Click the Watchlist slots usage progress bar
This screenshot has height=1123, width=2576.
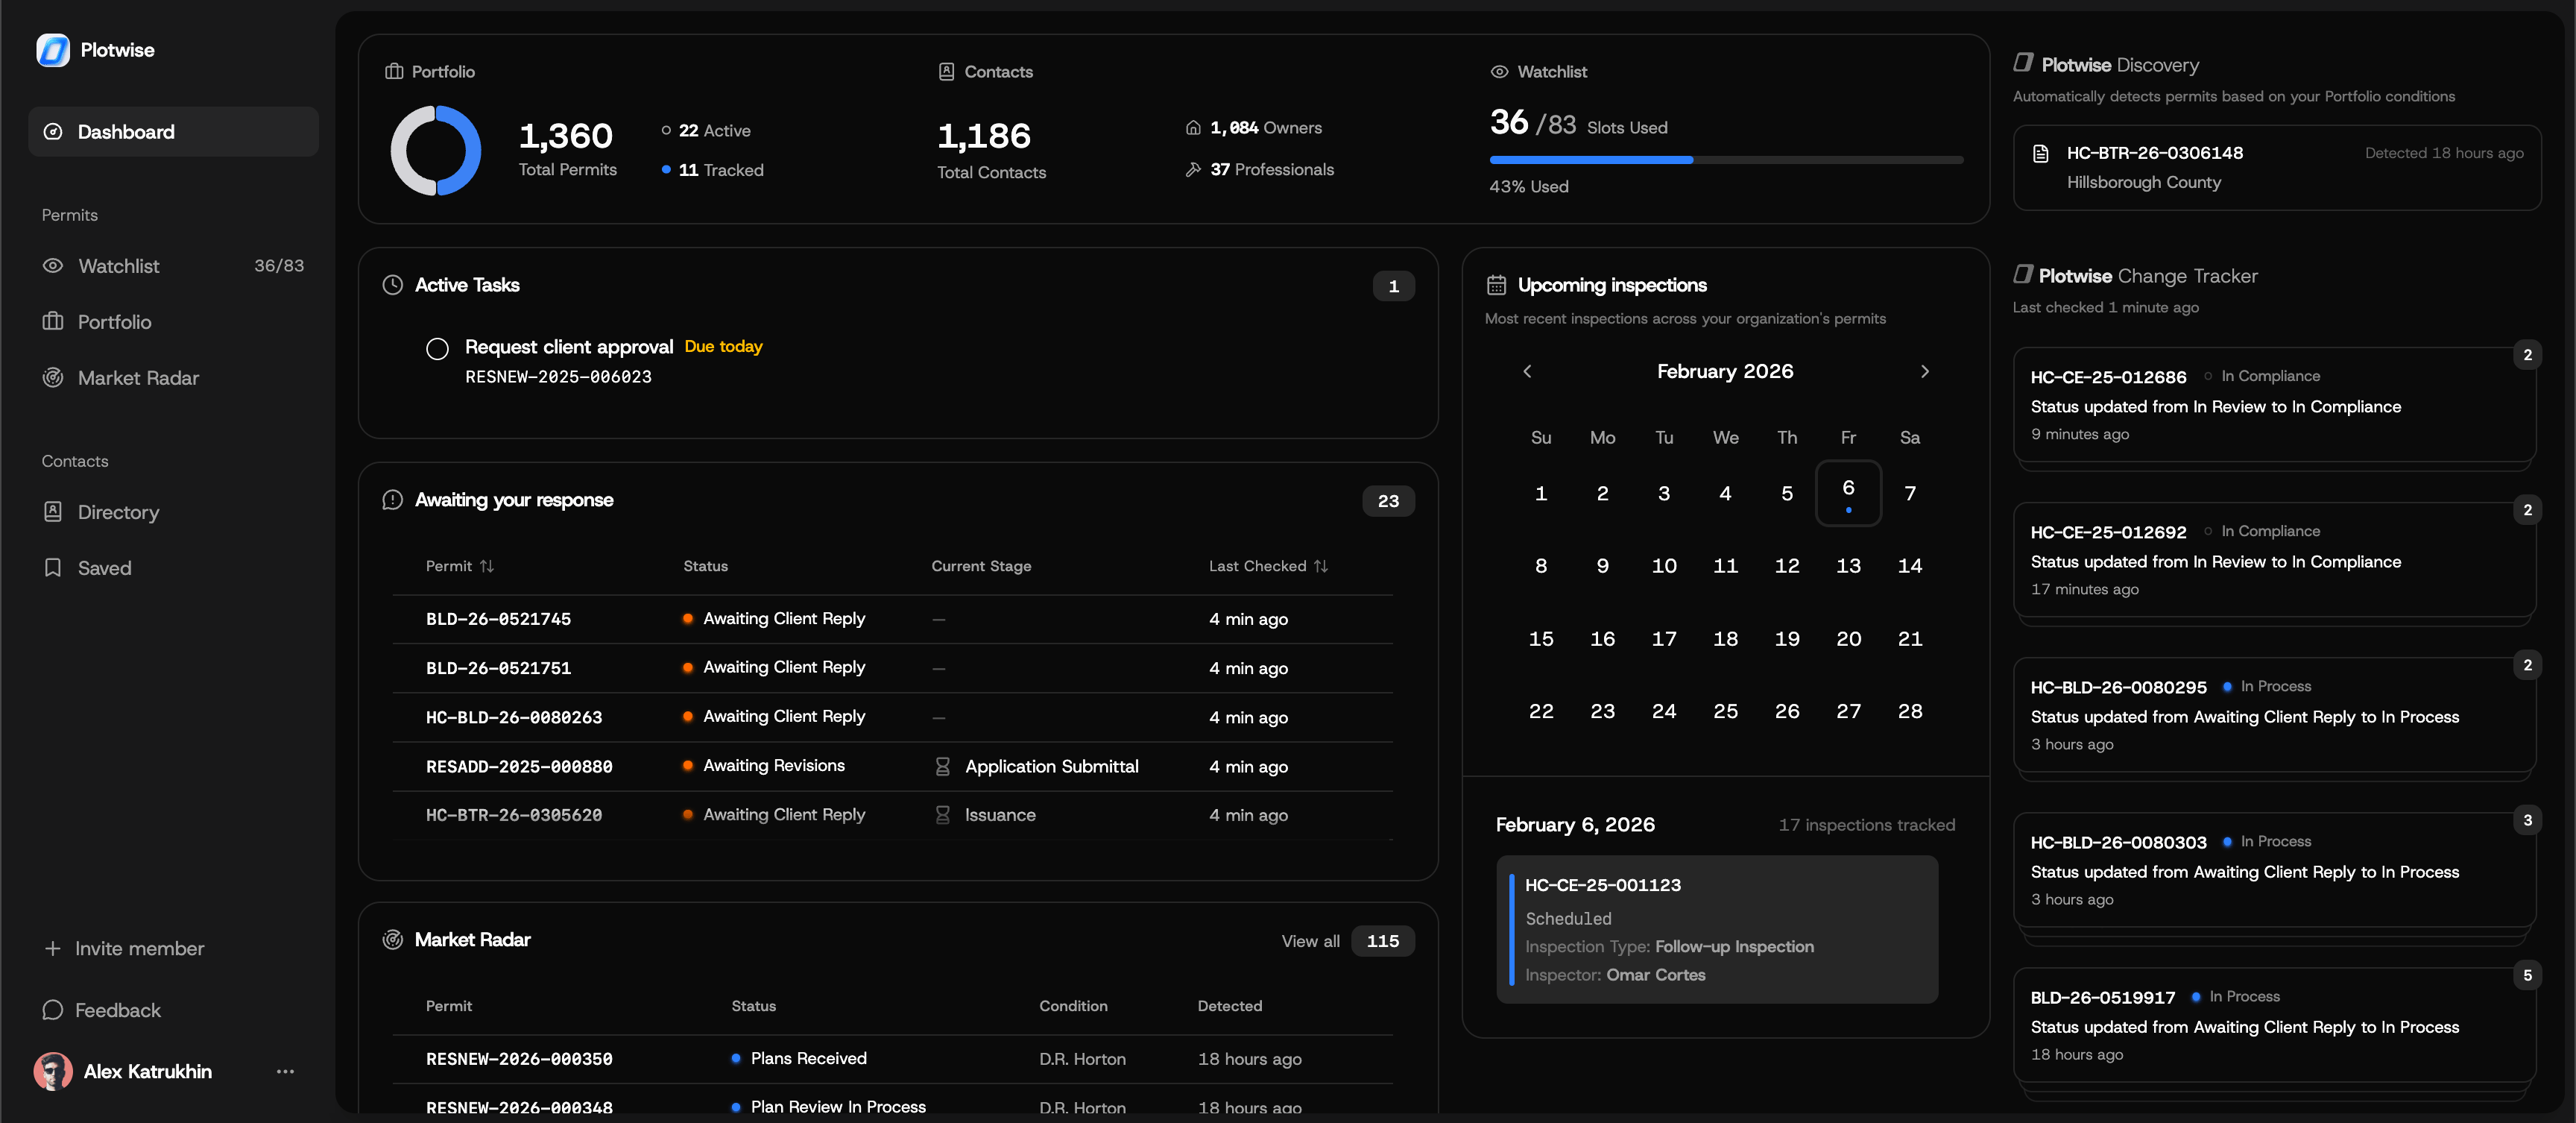(1726, 160)
